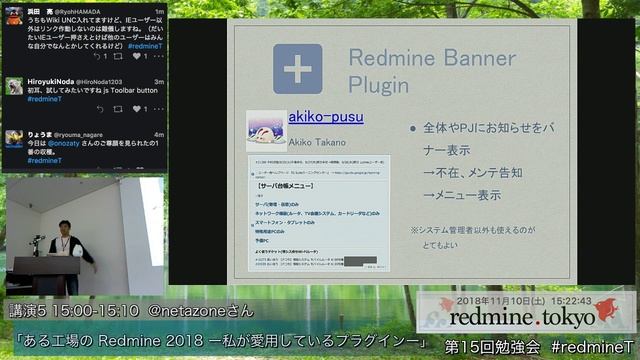Reply to the RyohHAMADA tweet
Screen dimensions: 640x360
pyautogui.click(x=97, y=56)
